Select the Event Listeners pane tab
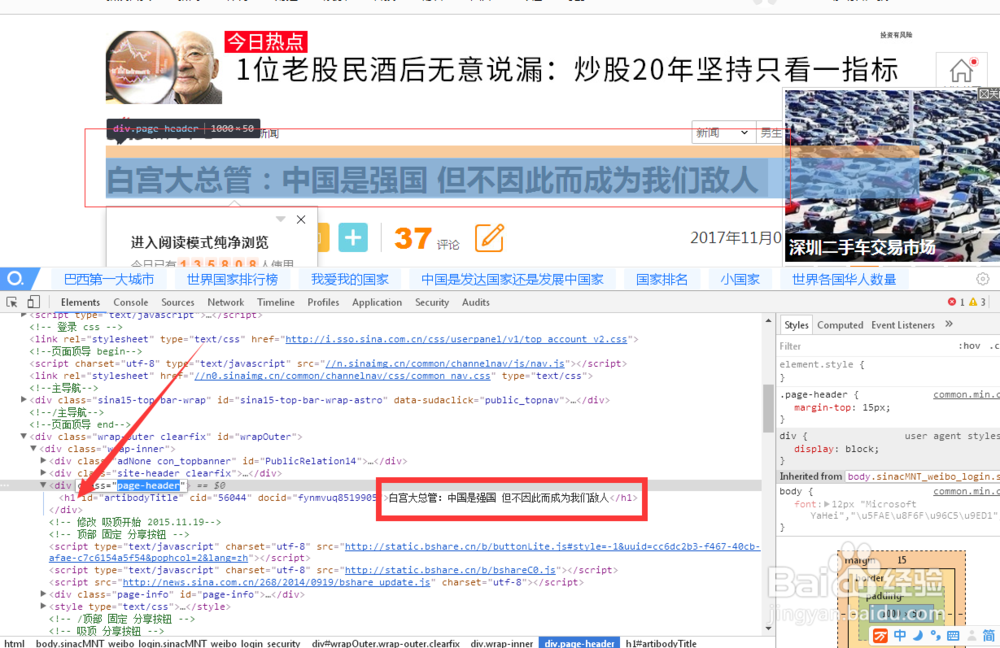This screenshot has width=1000, height=648. tap(902, 325)
